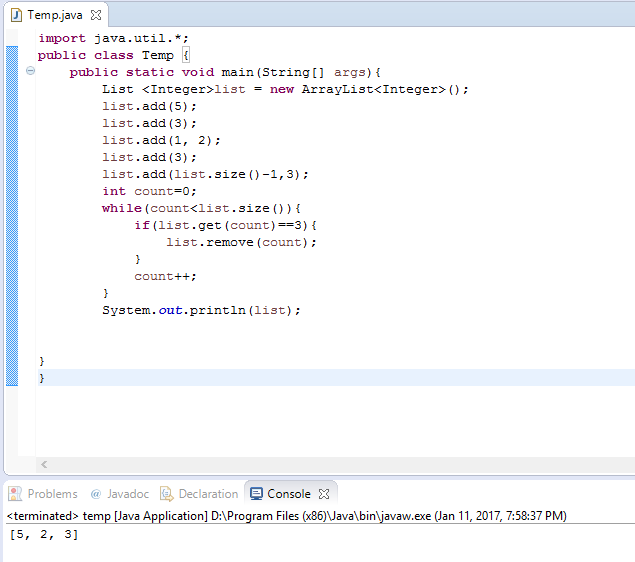This screenshot has width=635, height=562.
Task: Click the highlighted last closing brace line
Action: coord(336,377)
